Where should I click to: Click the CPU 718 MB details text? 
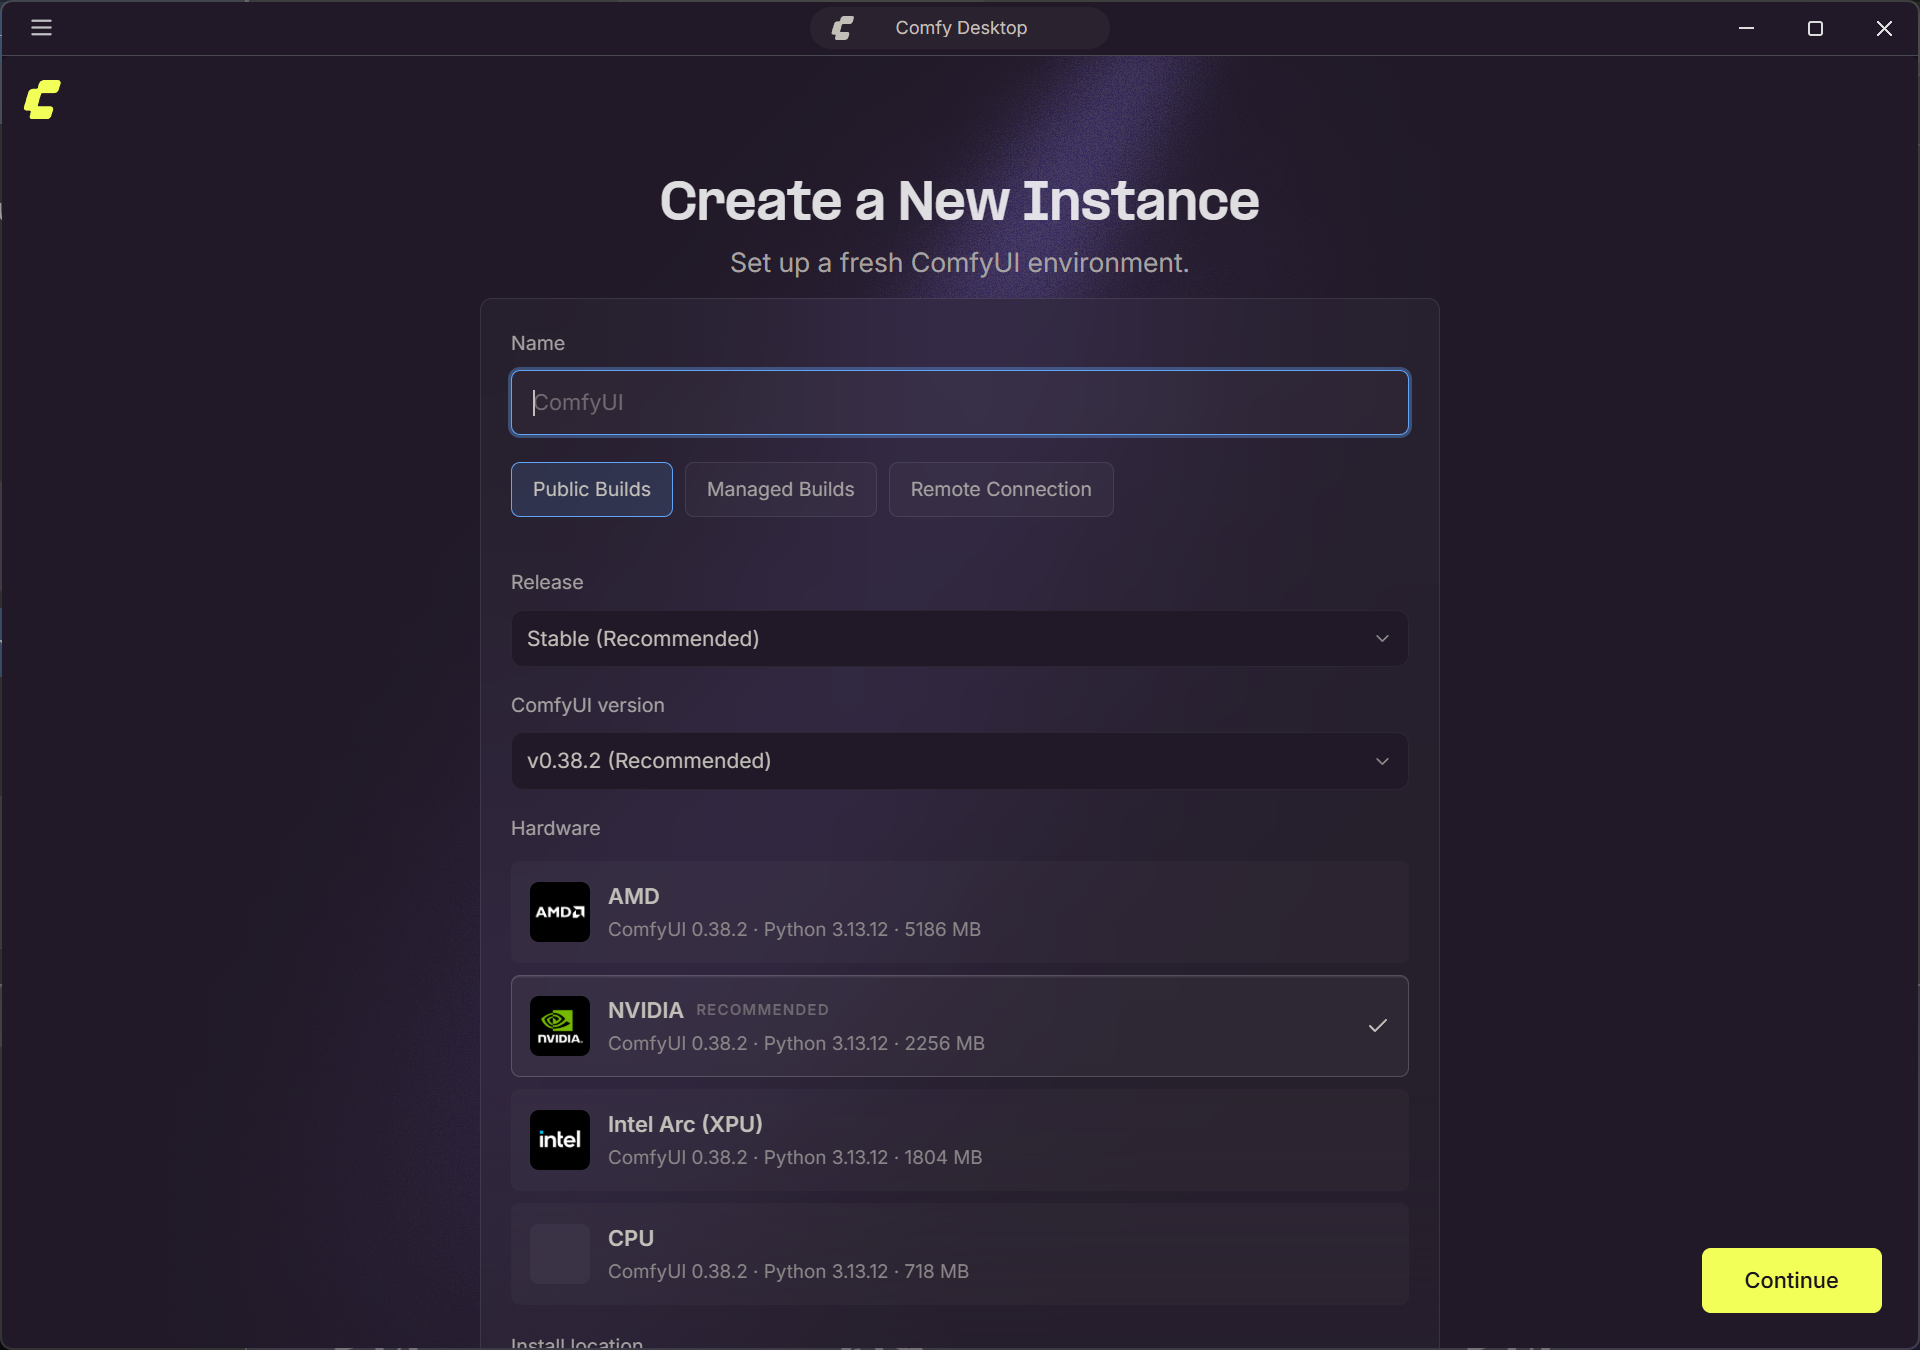click(x=789, y=1271)
